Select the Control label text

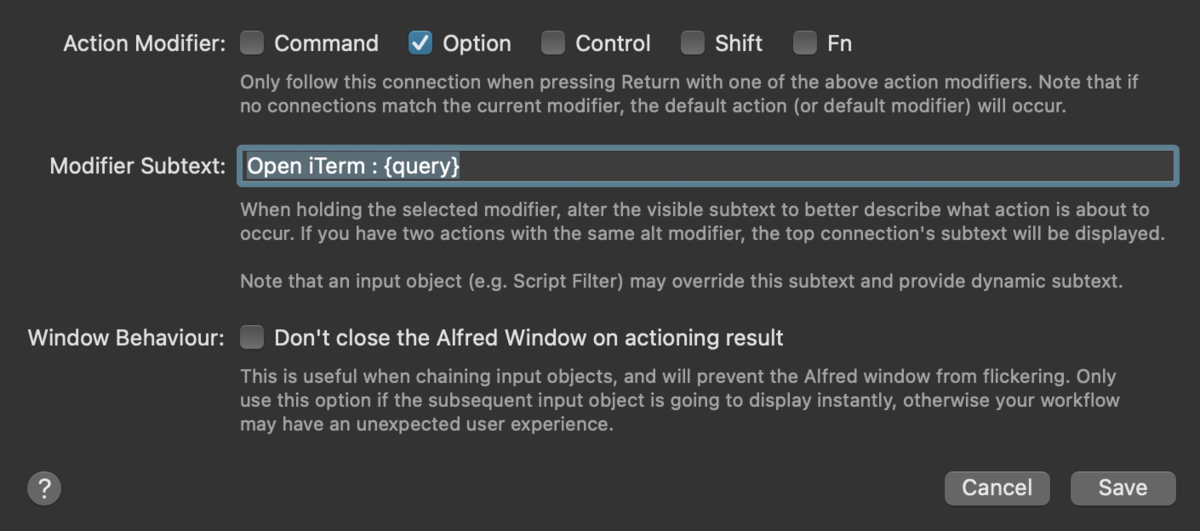613,43
